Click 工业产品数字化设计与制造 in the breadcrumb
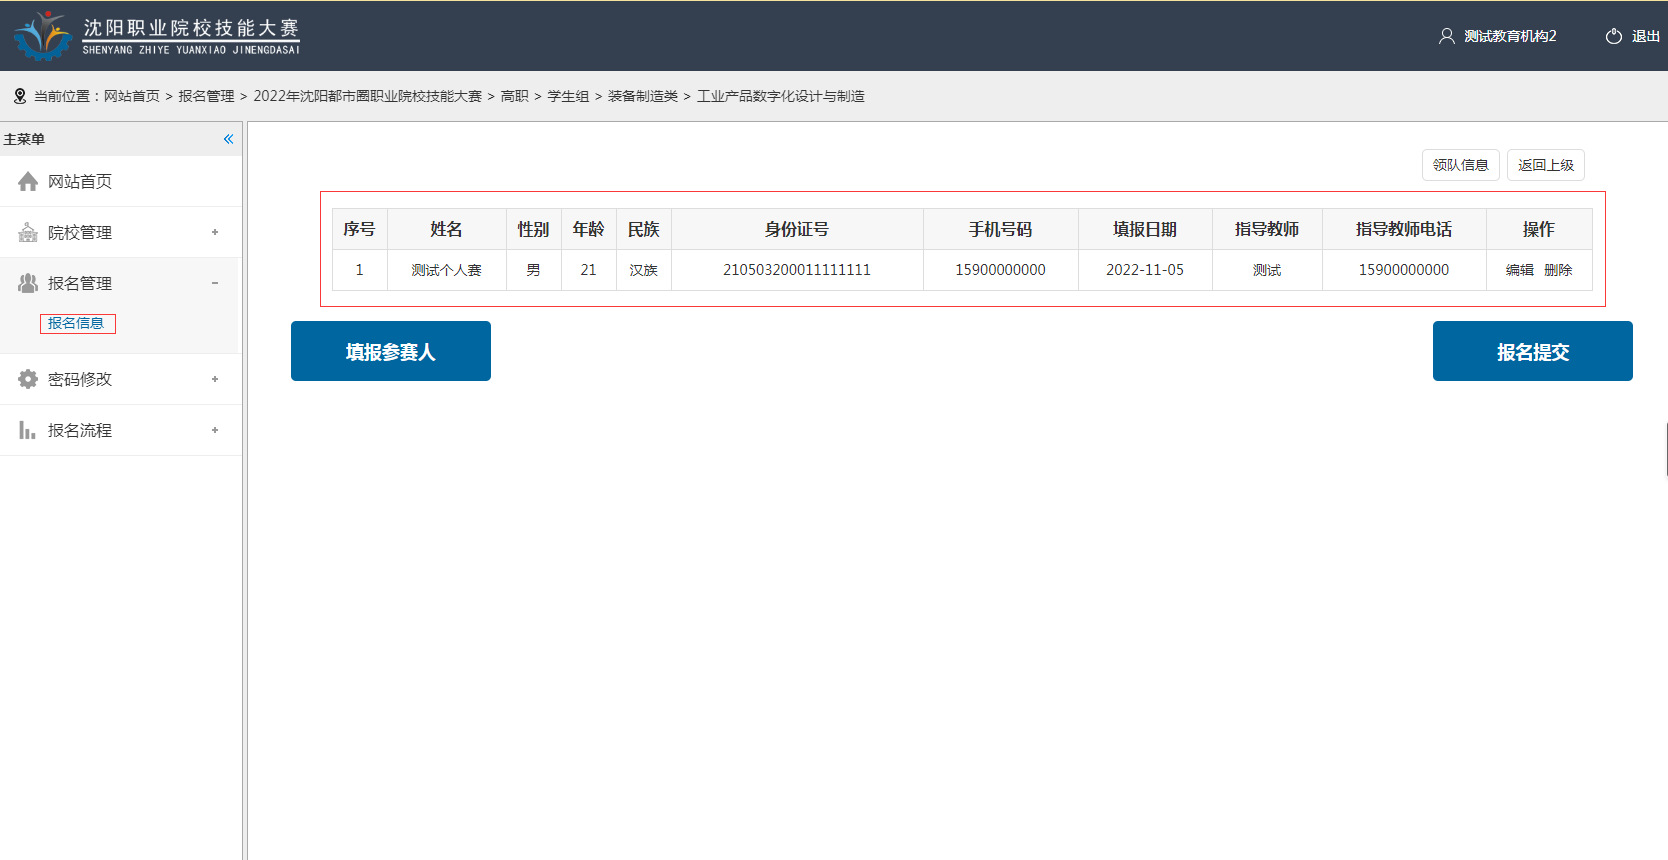The height and width of the screenshot is (860, 1668). tap(781, 96)
